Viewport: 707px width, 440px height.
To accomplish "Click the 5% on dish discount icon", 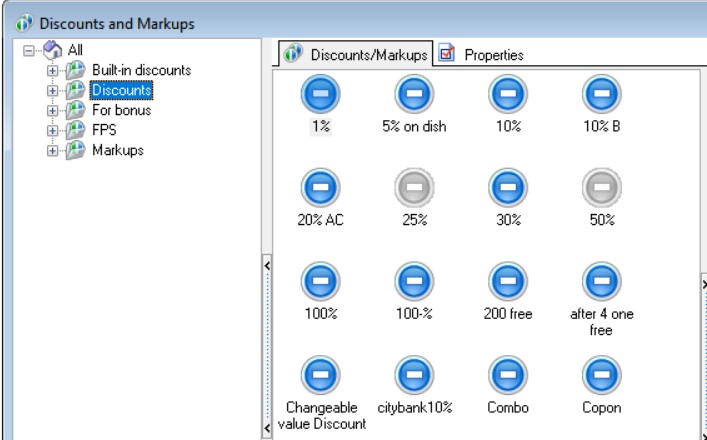I will pyautogui.click(x=413, y=95).
